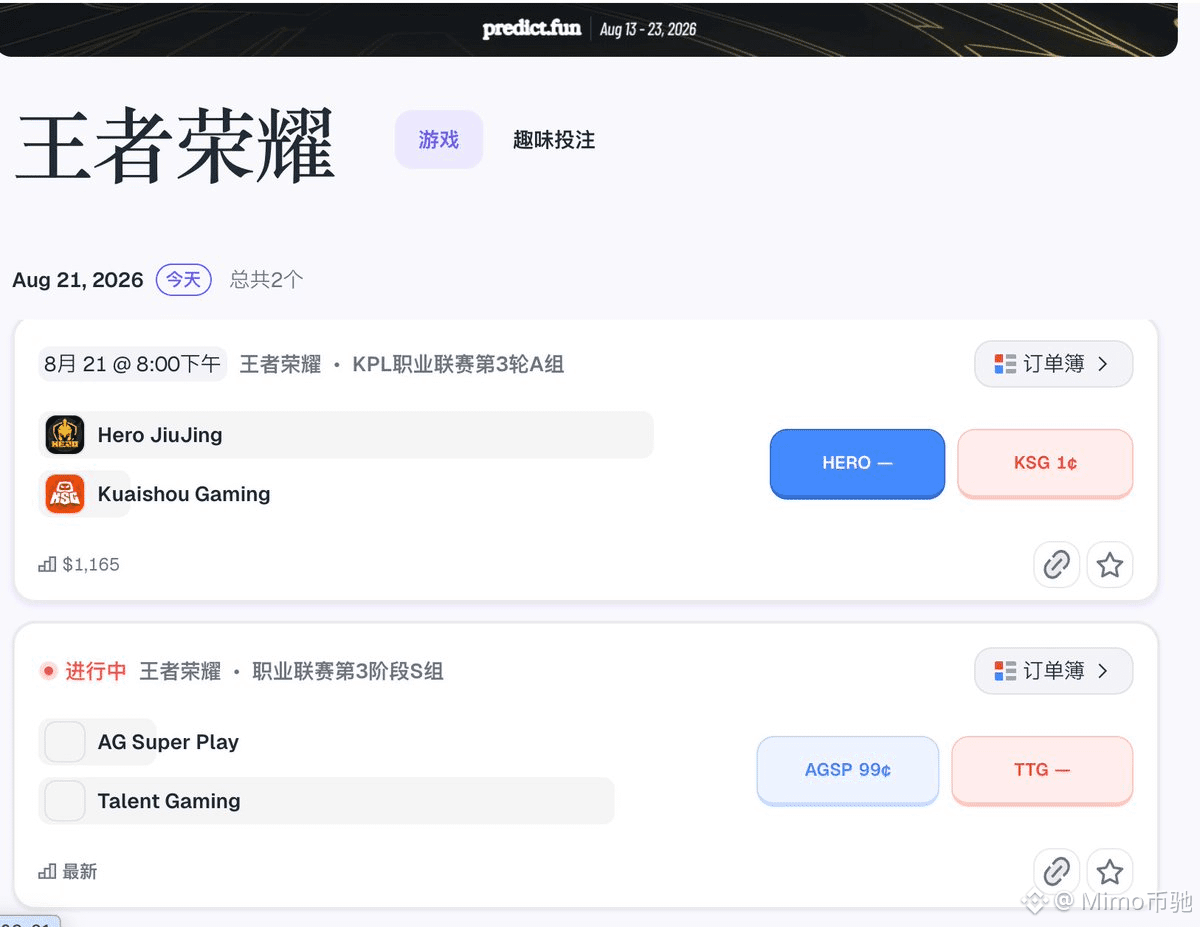This screenshot has height=927, width=1200.
Task: Open the AG Super Play team row
Action: pos(98,742)
